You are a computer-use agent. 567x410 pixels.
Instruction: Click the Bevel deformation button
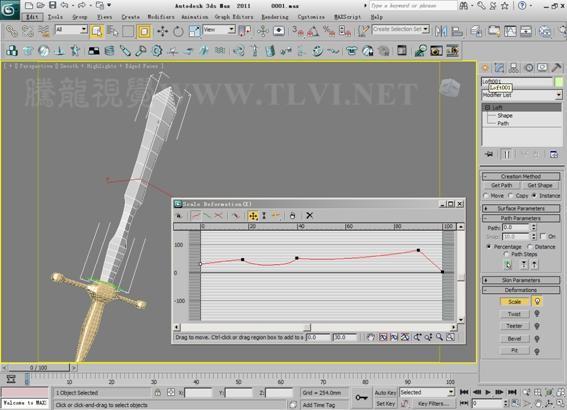514,339
